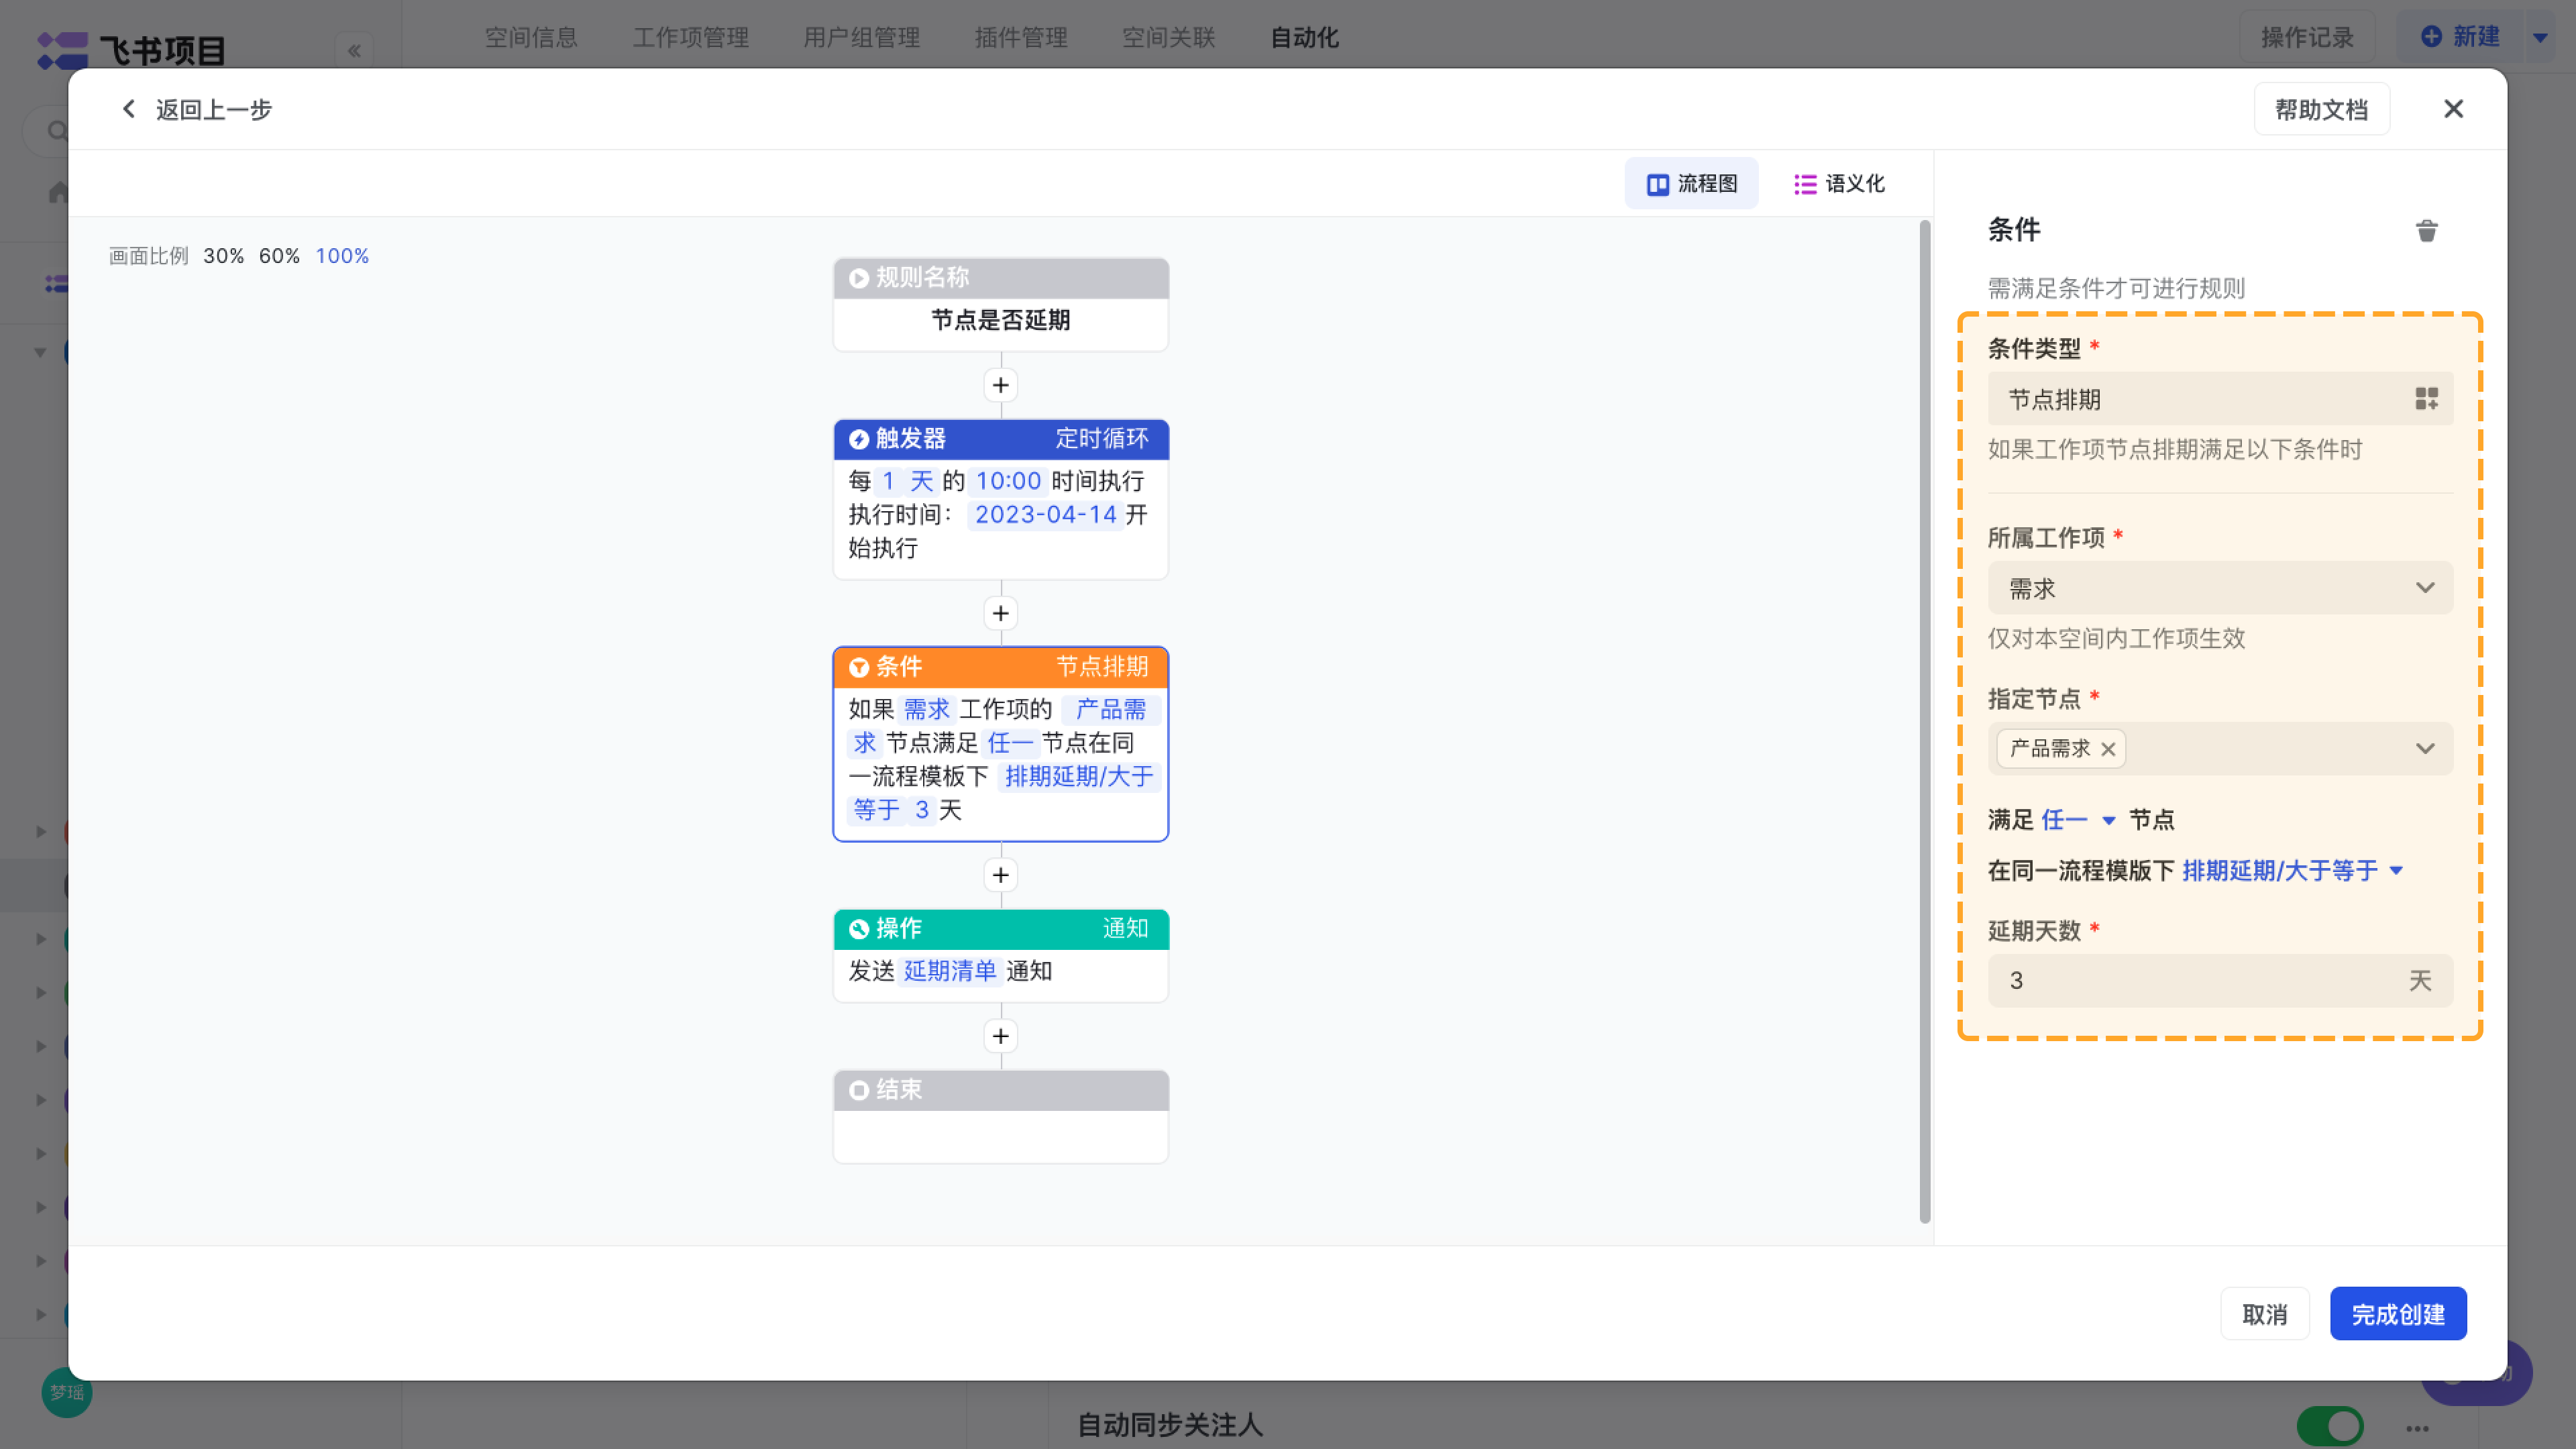This screenshot has width=2576, height=1449.
Task: Select the 触发器 定时循环 card
Action: click(x=1000, y=499)
